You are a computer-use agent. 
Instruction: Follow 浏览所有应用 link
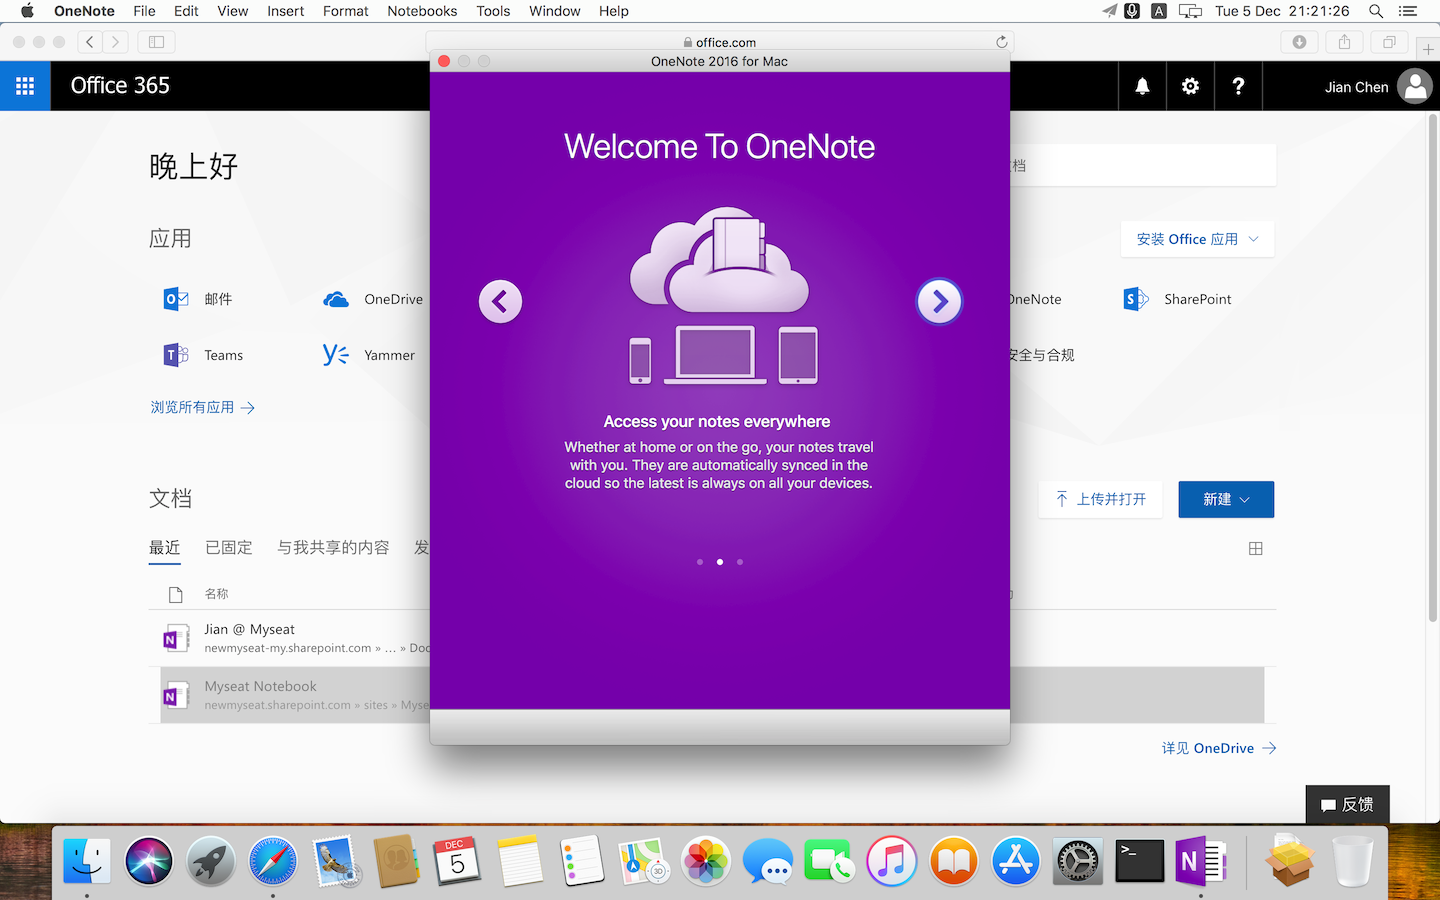pos(203,407)
